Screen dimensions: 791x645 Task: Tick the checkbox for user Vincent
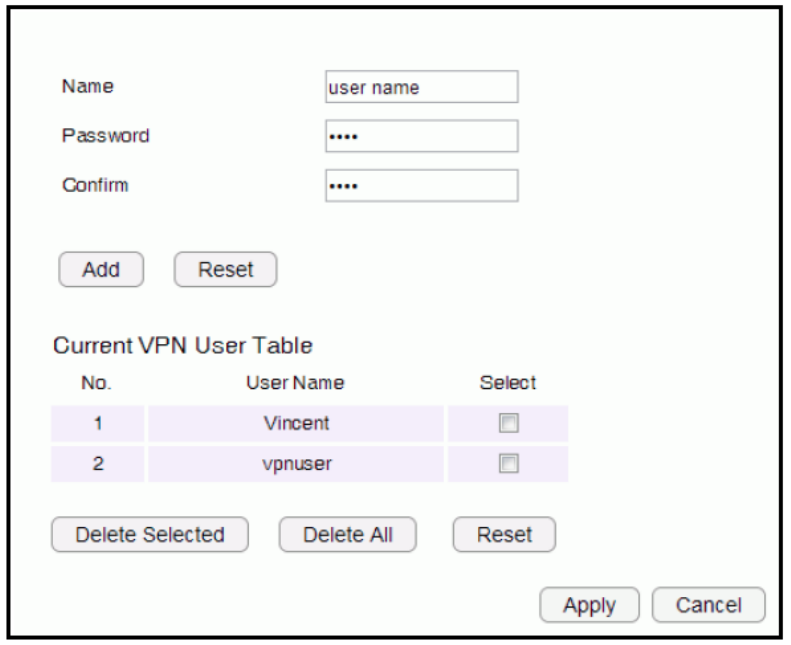[508, 424]
